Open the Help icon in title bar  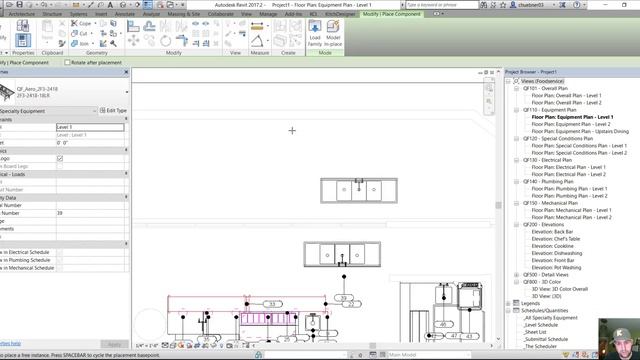tap(576, 5)
